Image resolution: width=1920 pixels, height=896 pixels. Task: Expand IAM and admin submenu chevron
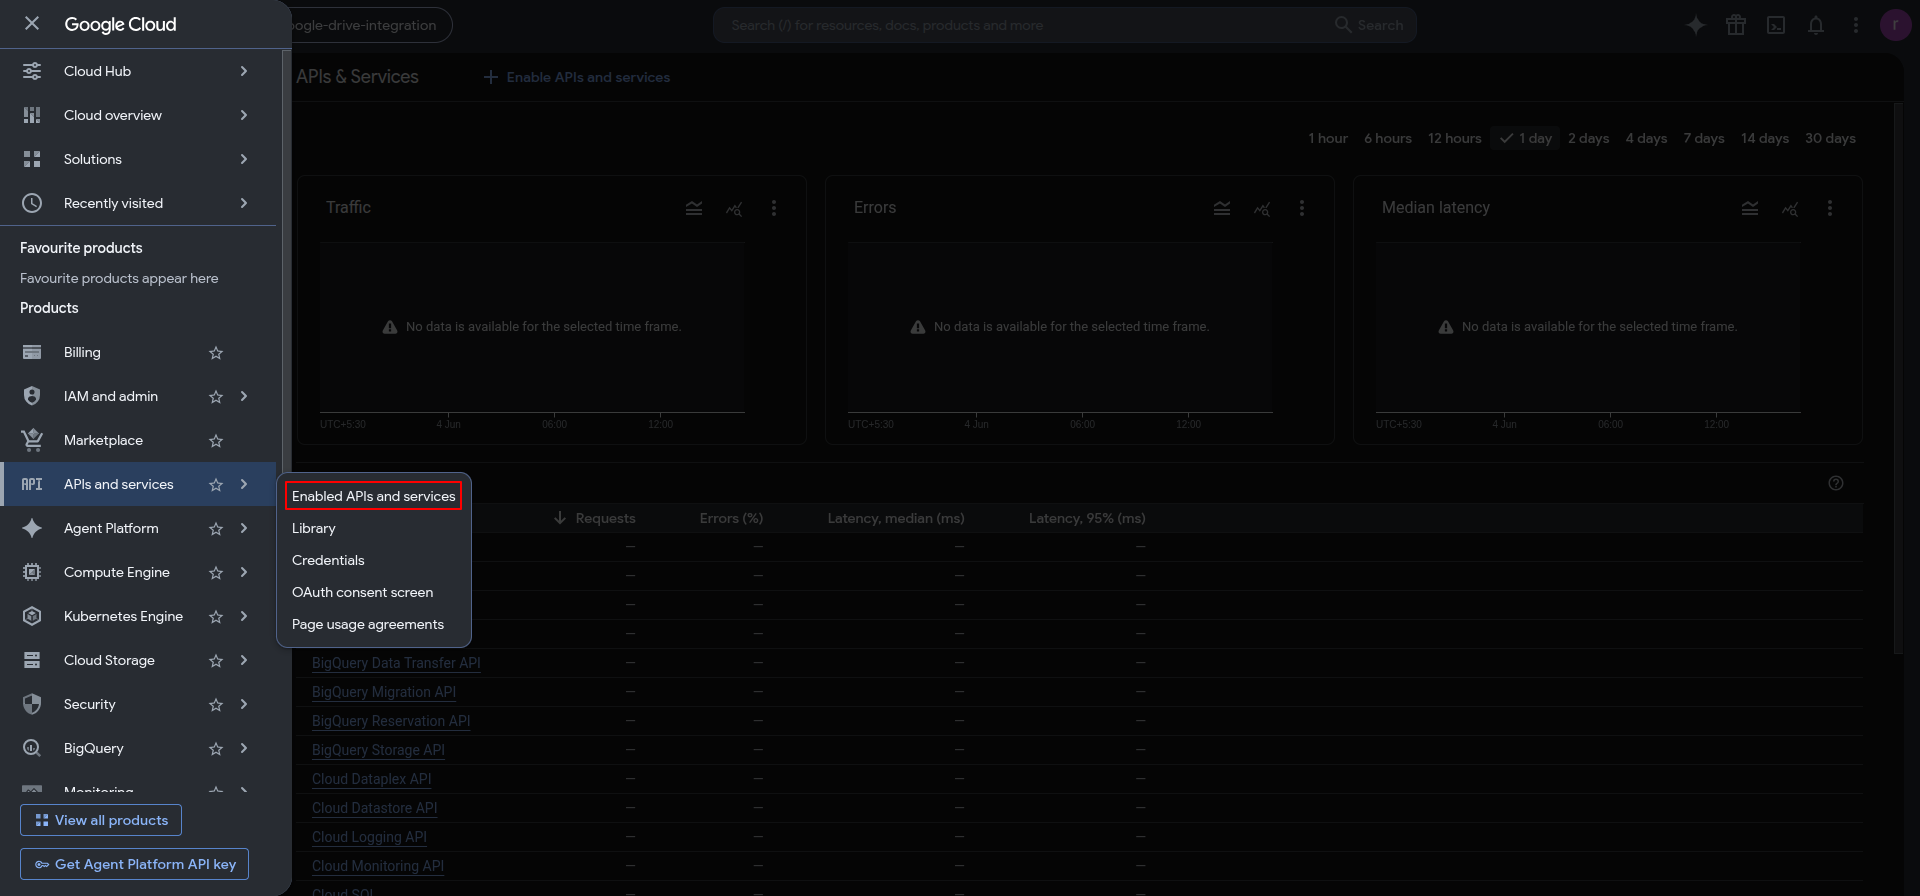(244, 396)
